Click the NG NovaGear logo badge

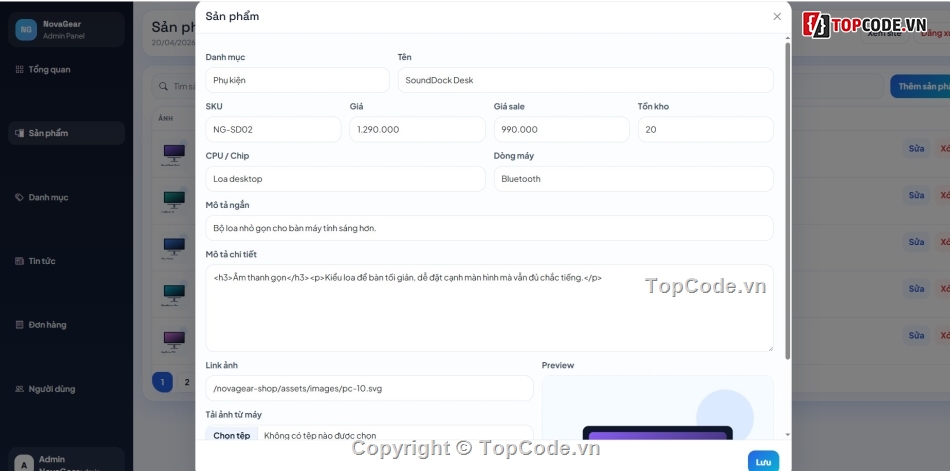point(26,30)
